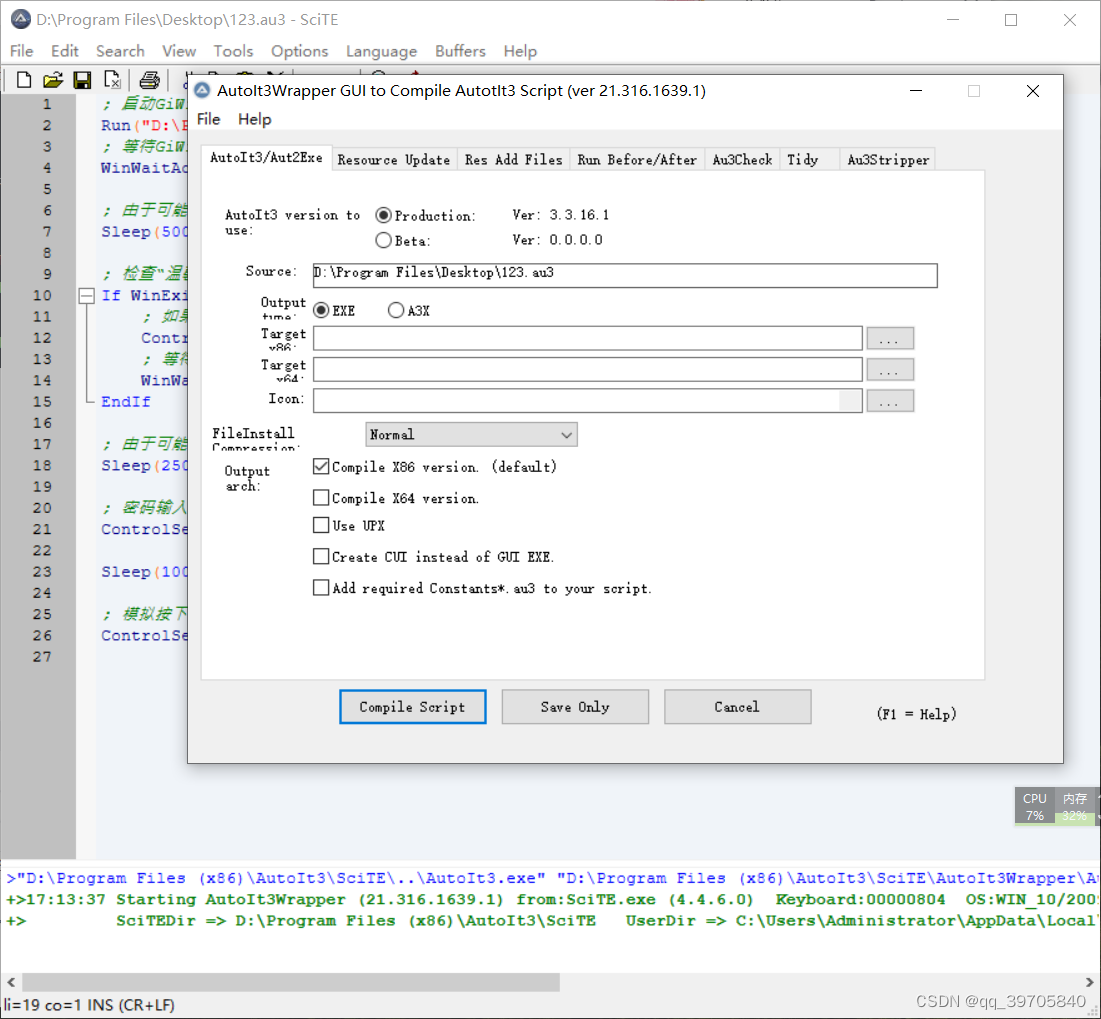
Task: Switch to Res Add Files tab
Action: point(513,159)
